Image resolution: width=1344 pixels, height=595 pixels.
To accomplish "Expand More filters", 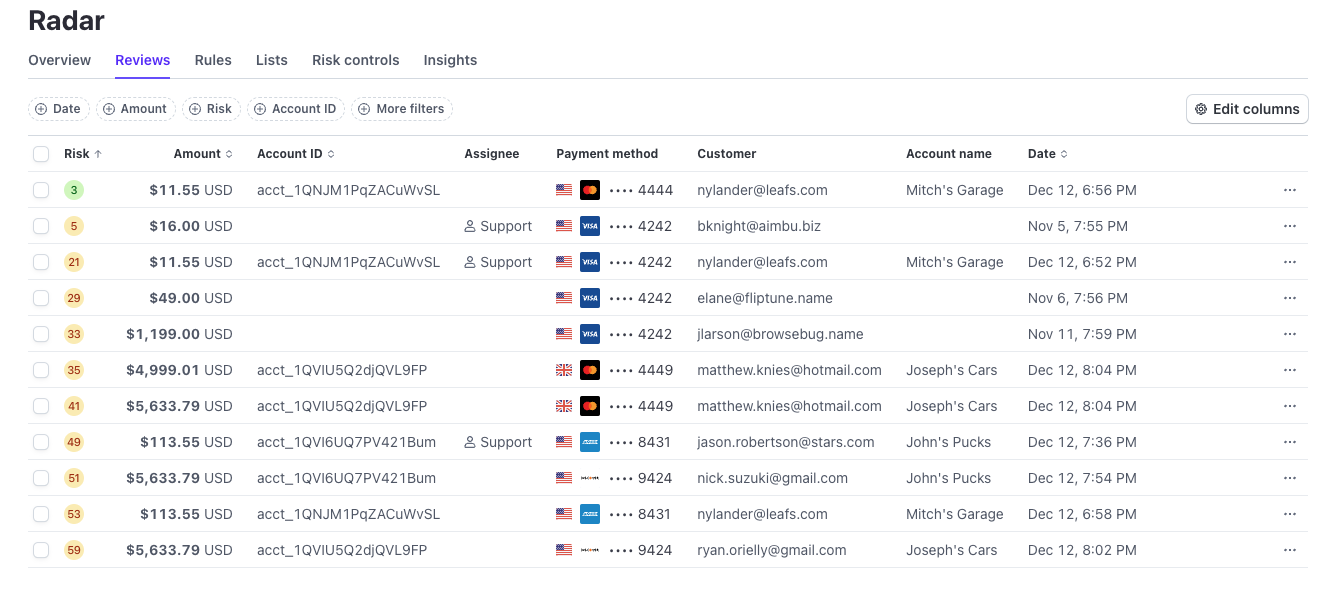I will (401, 109).
